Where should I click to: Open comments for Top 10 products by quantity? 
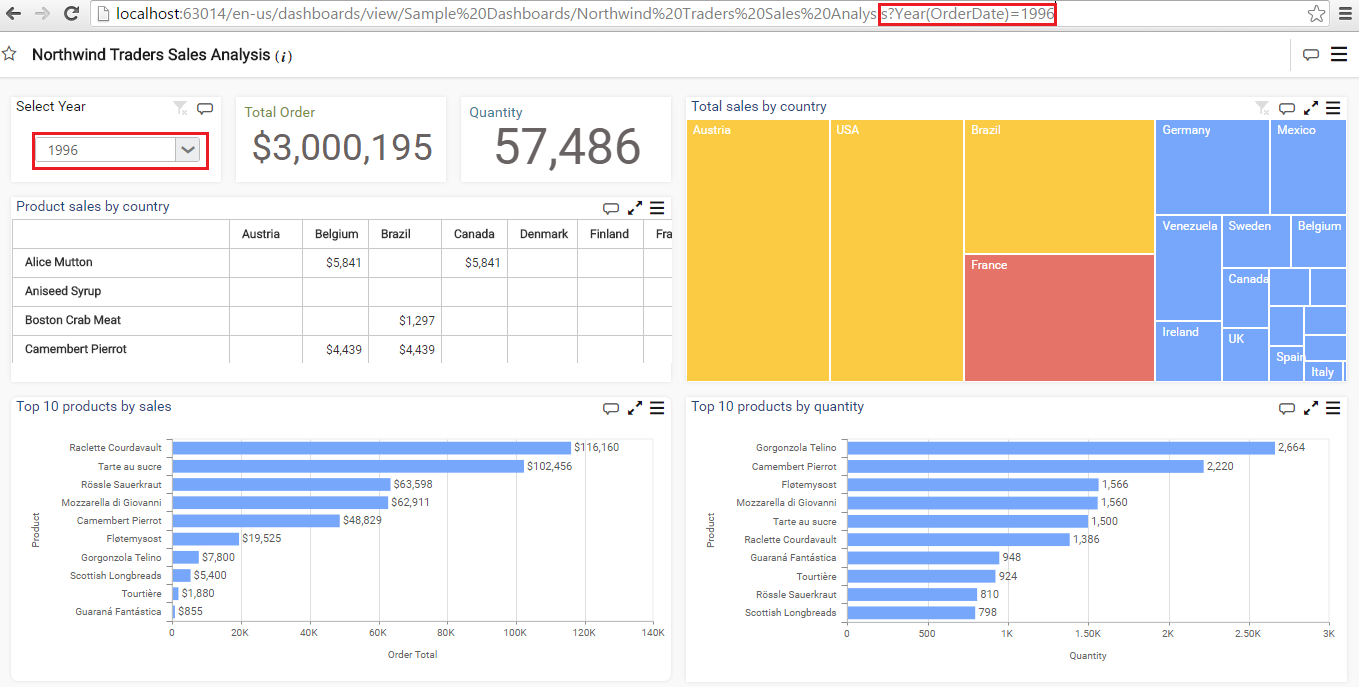(1287, 408)
